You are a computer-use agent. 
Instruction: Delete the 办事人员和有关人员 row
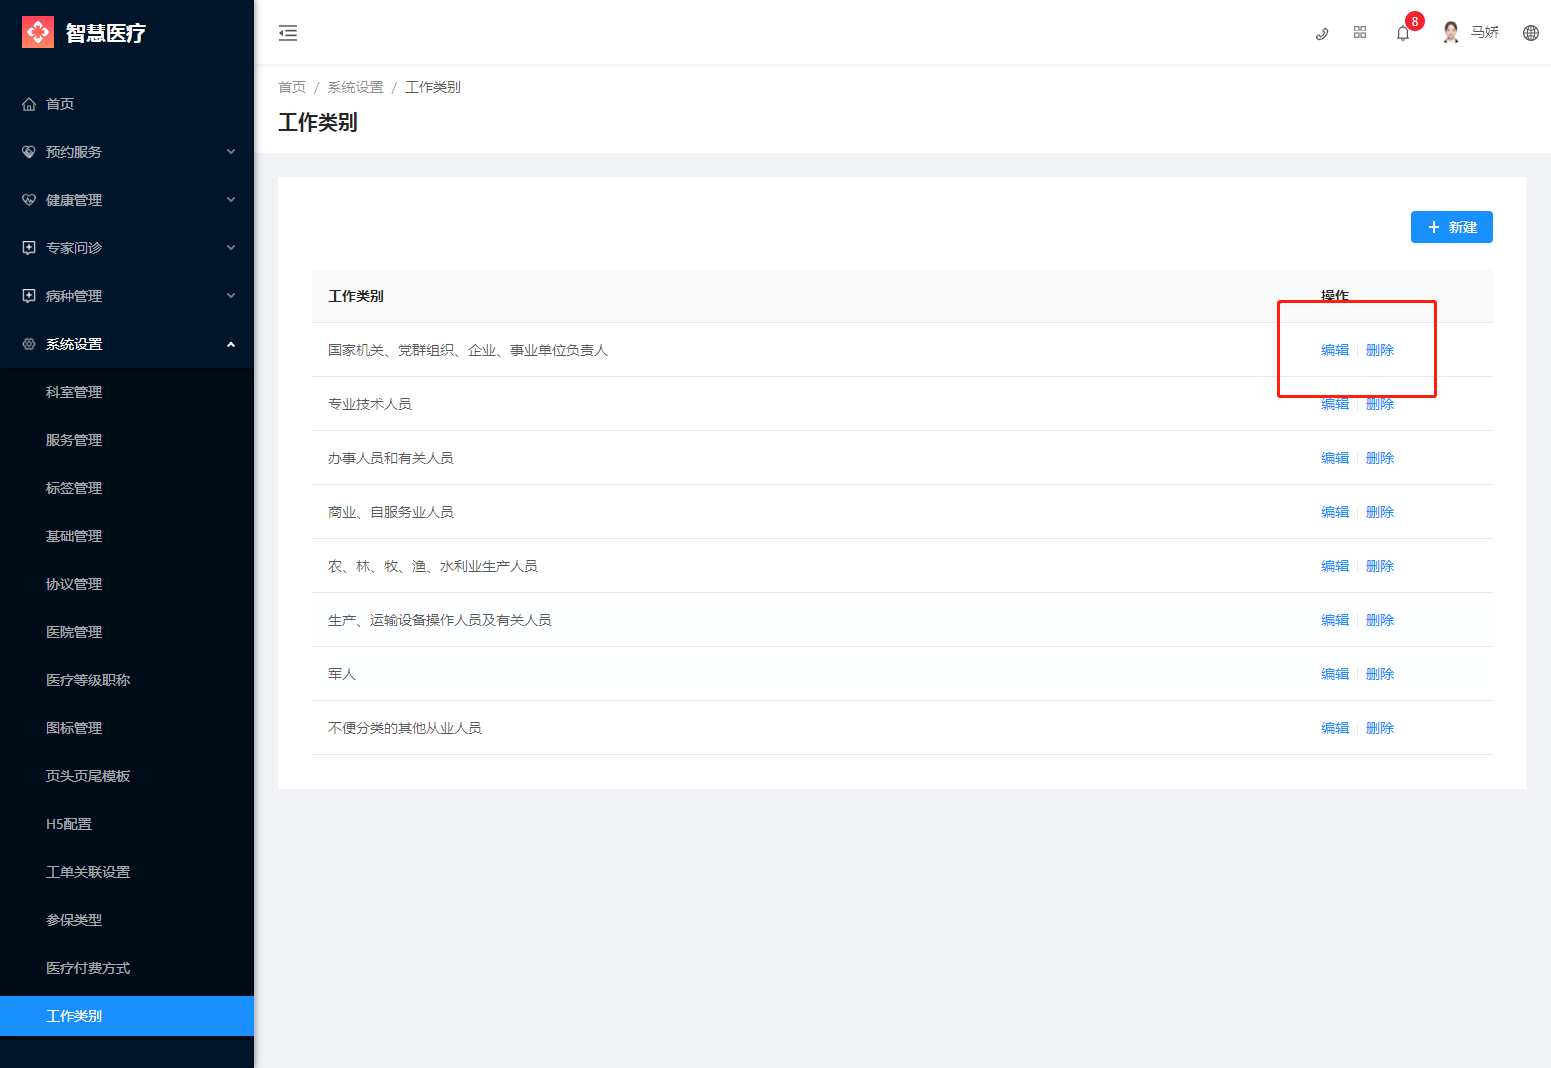pos(1380,458)
